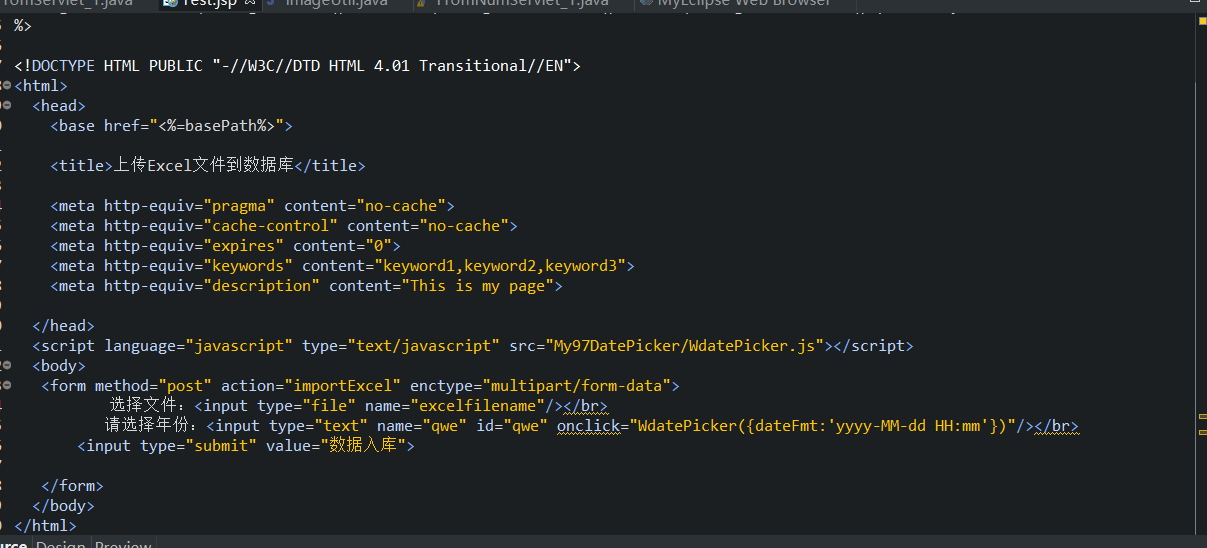Click the closing scriptlet '%>' line
Viewport: 1207px width, 548px height.
click(x=23, y=26)
